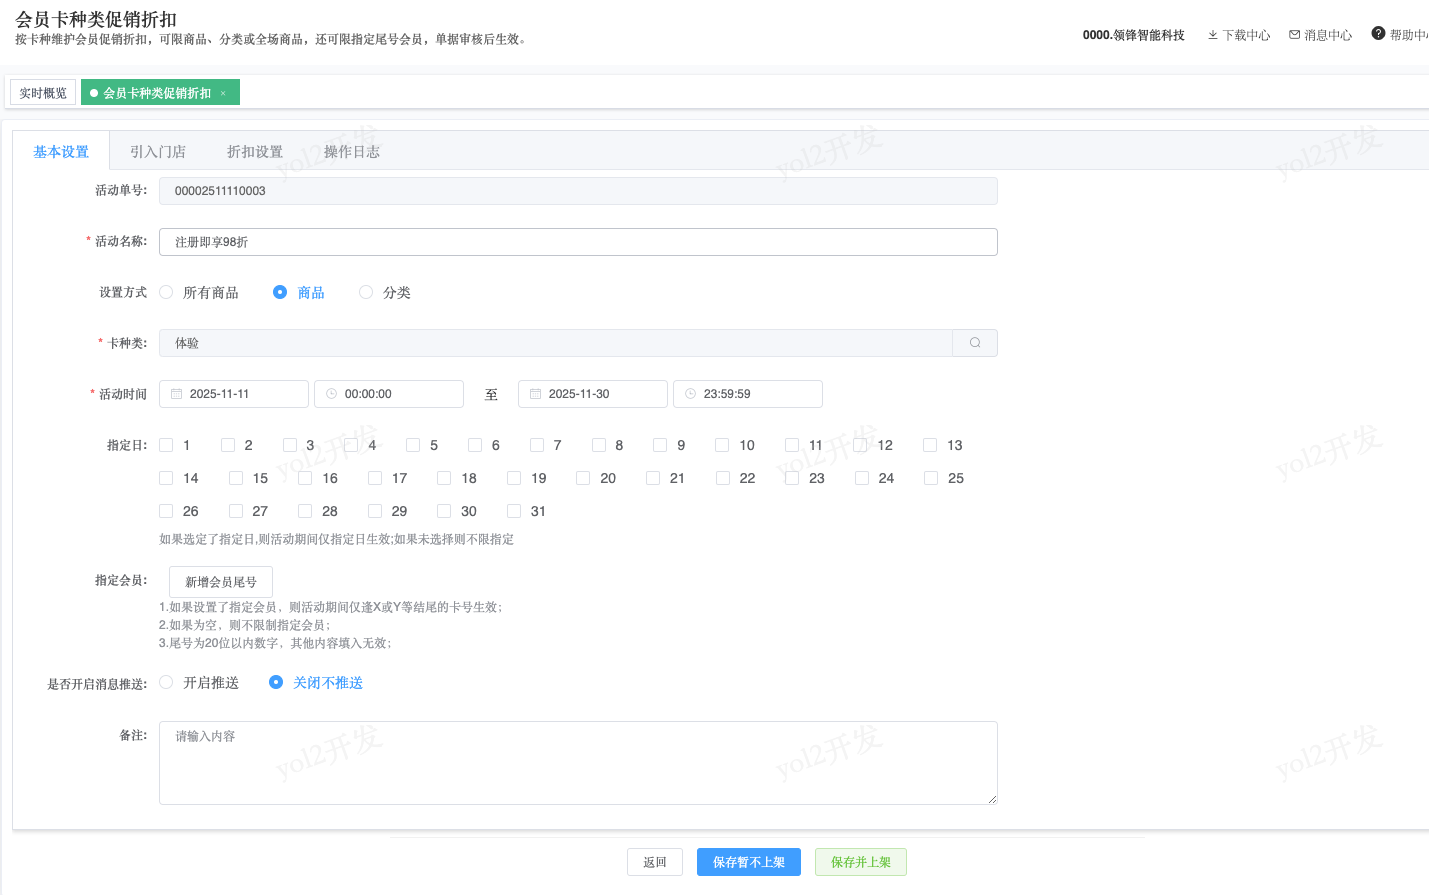This screenshot has width=1429, height=895.
Task: Click the 0000.领锋智能科技 account name
Action: pos(1133,35)
